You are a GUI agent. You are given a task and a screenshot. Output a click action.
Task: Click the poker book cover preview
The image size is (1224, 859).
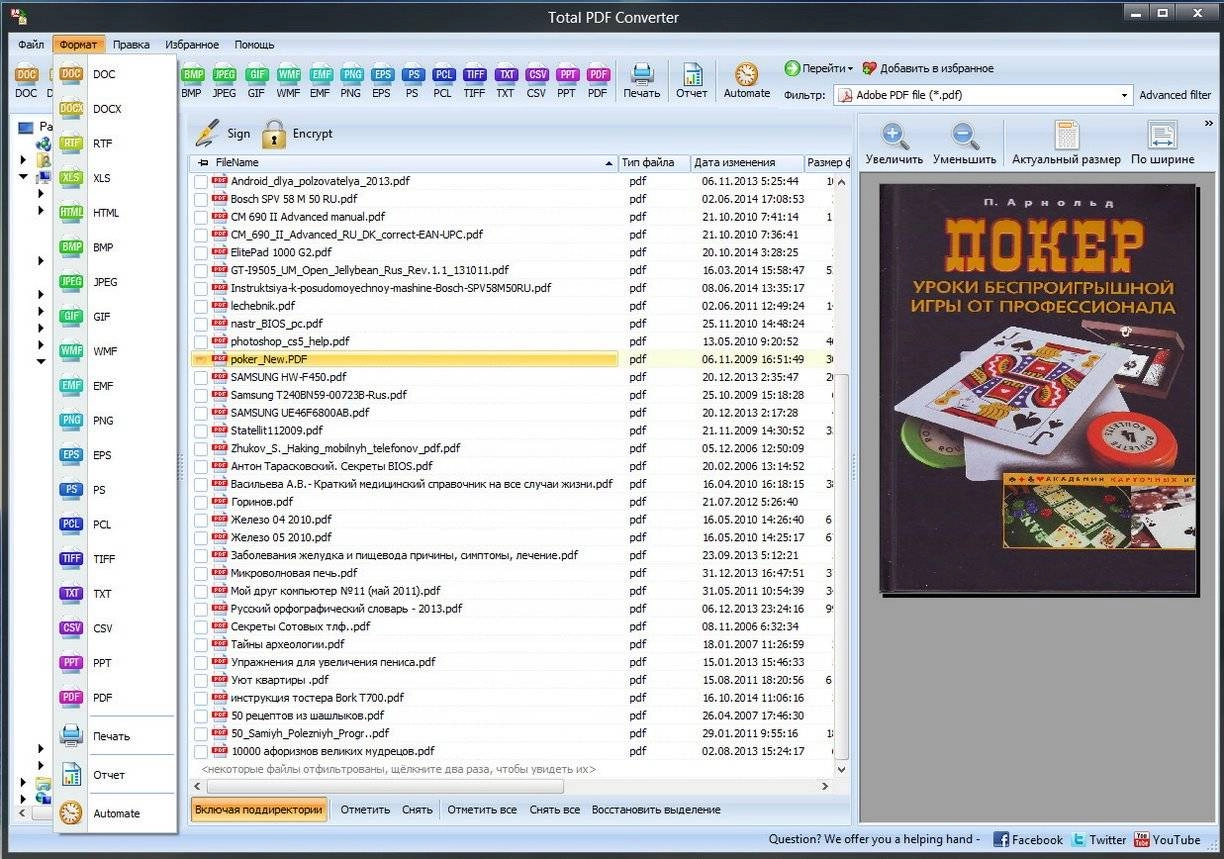click(1038, 388)
